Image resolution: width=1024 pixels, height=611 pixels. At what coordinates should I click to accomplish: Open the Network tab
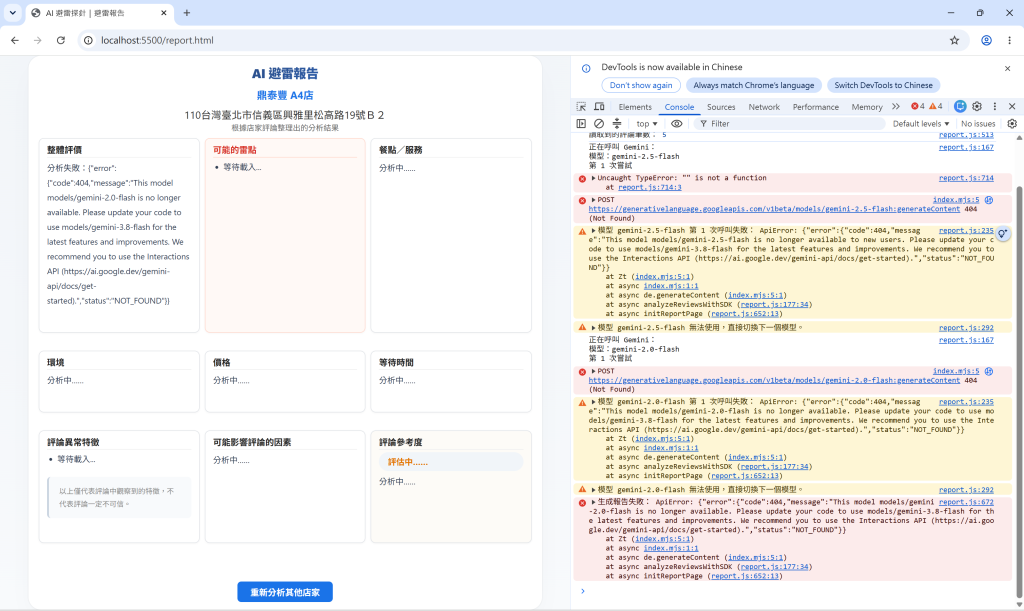(x=764, y=107)
